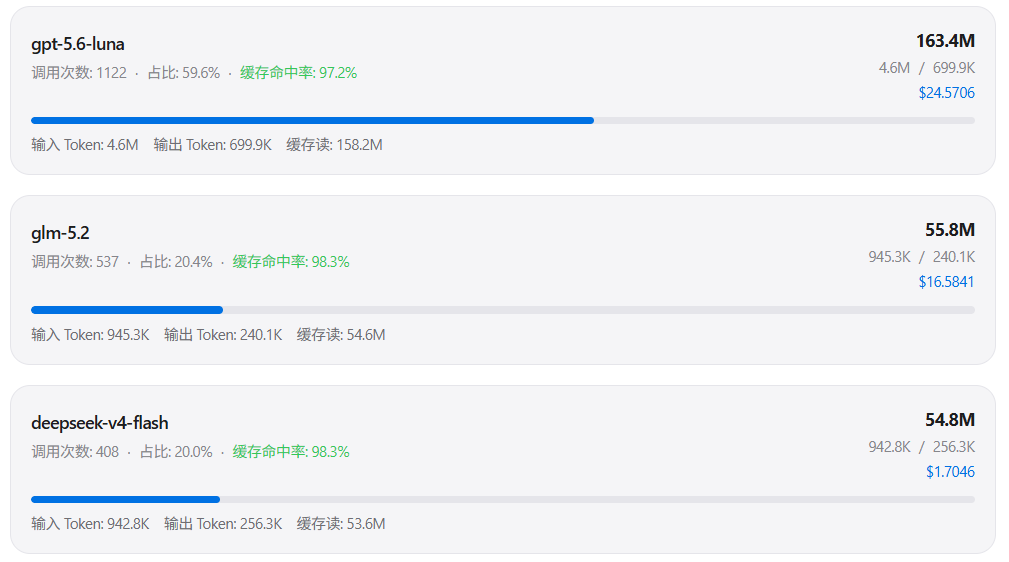Viewport: 1009px width, 562px height.
Task: Select the 54.8M total token figure
Action: 950,420
